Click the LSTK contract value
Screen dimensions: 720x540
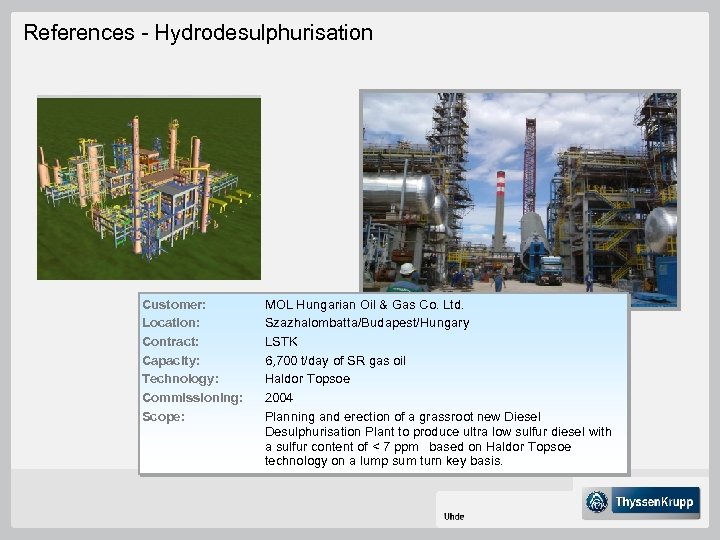281,342
